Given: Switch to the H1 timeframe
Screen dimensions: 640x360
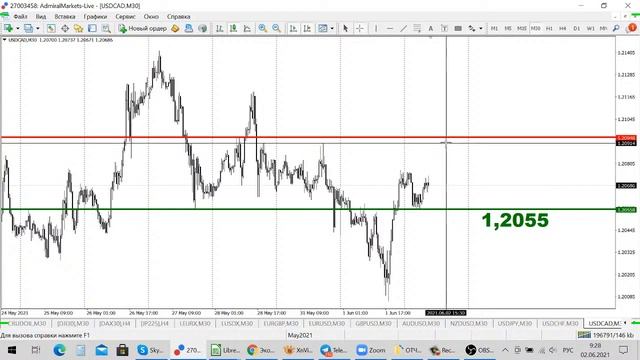Looking at the screenshot, I should pyautogui.click(x=549, y=28).
